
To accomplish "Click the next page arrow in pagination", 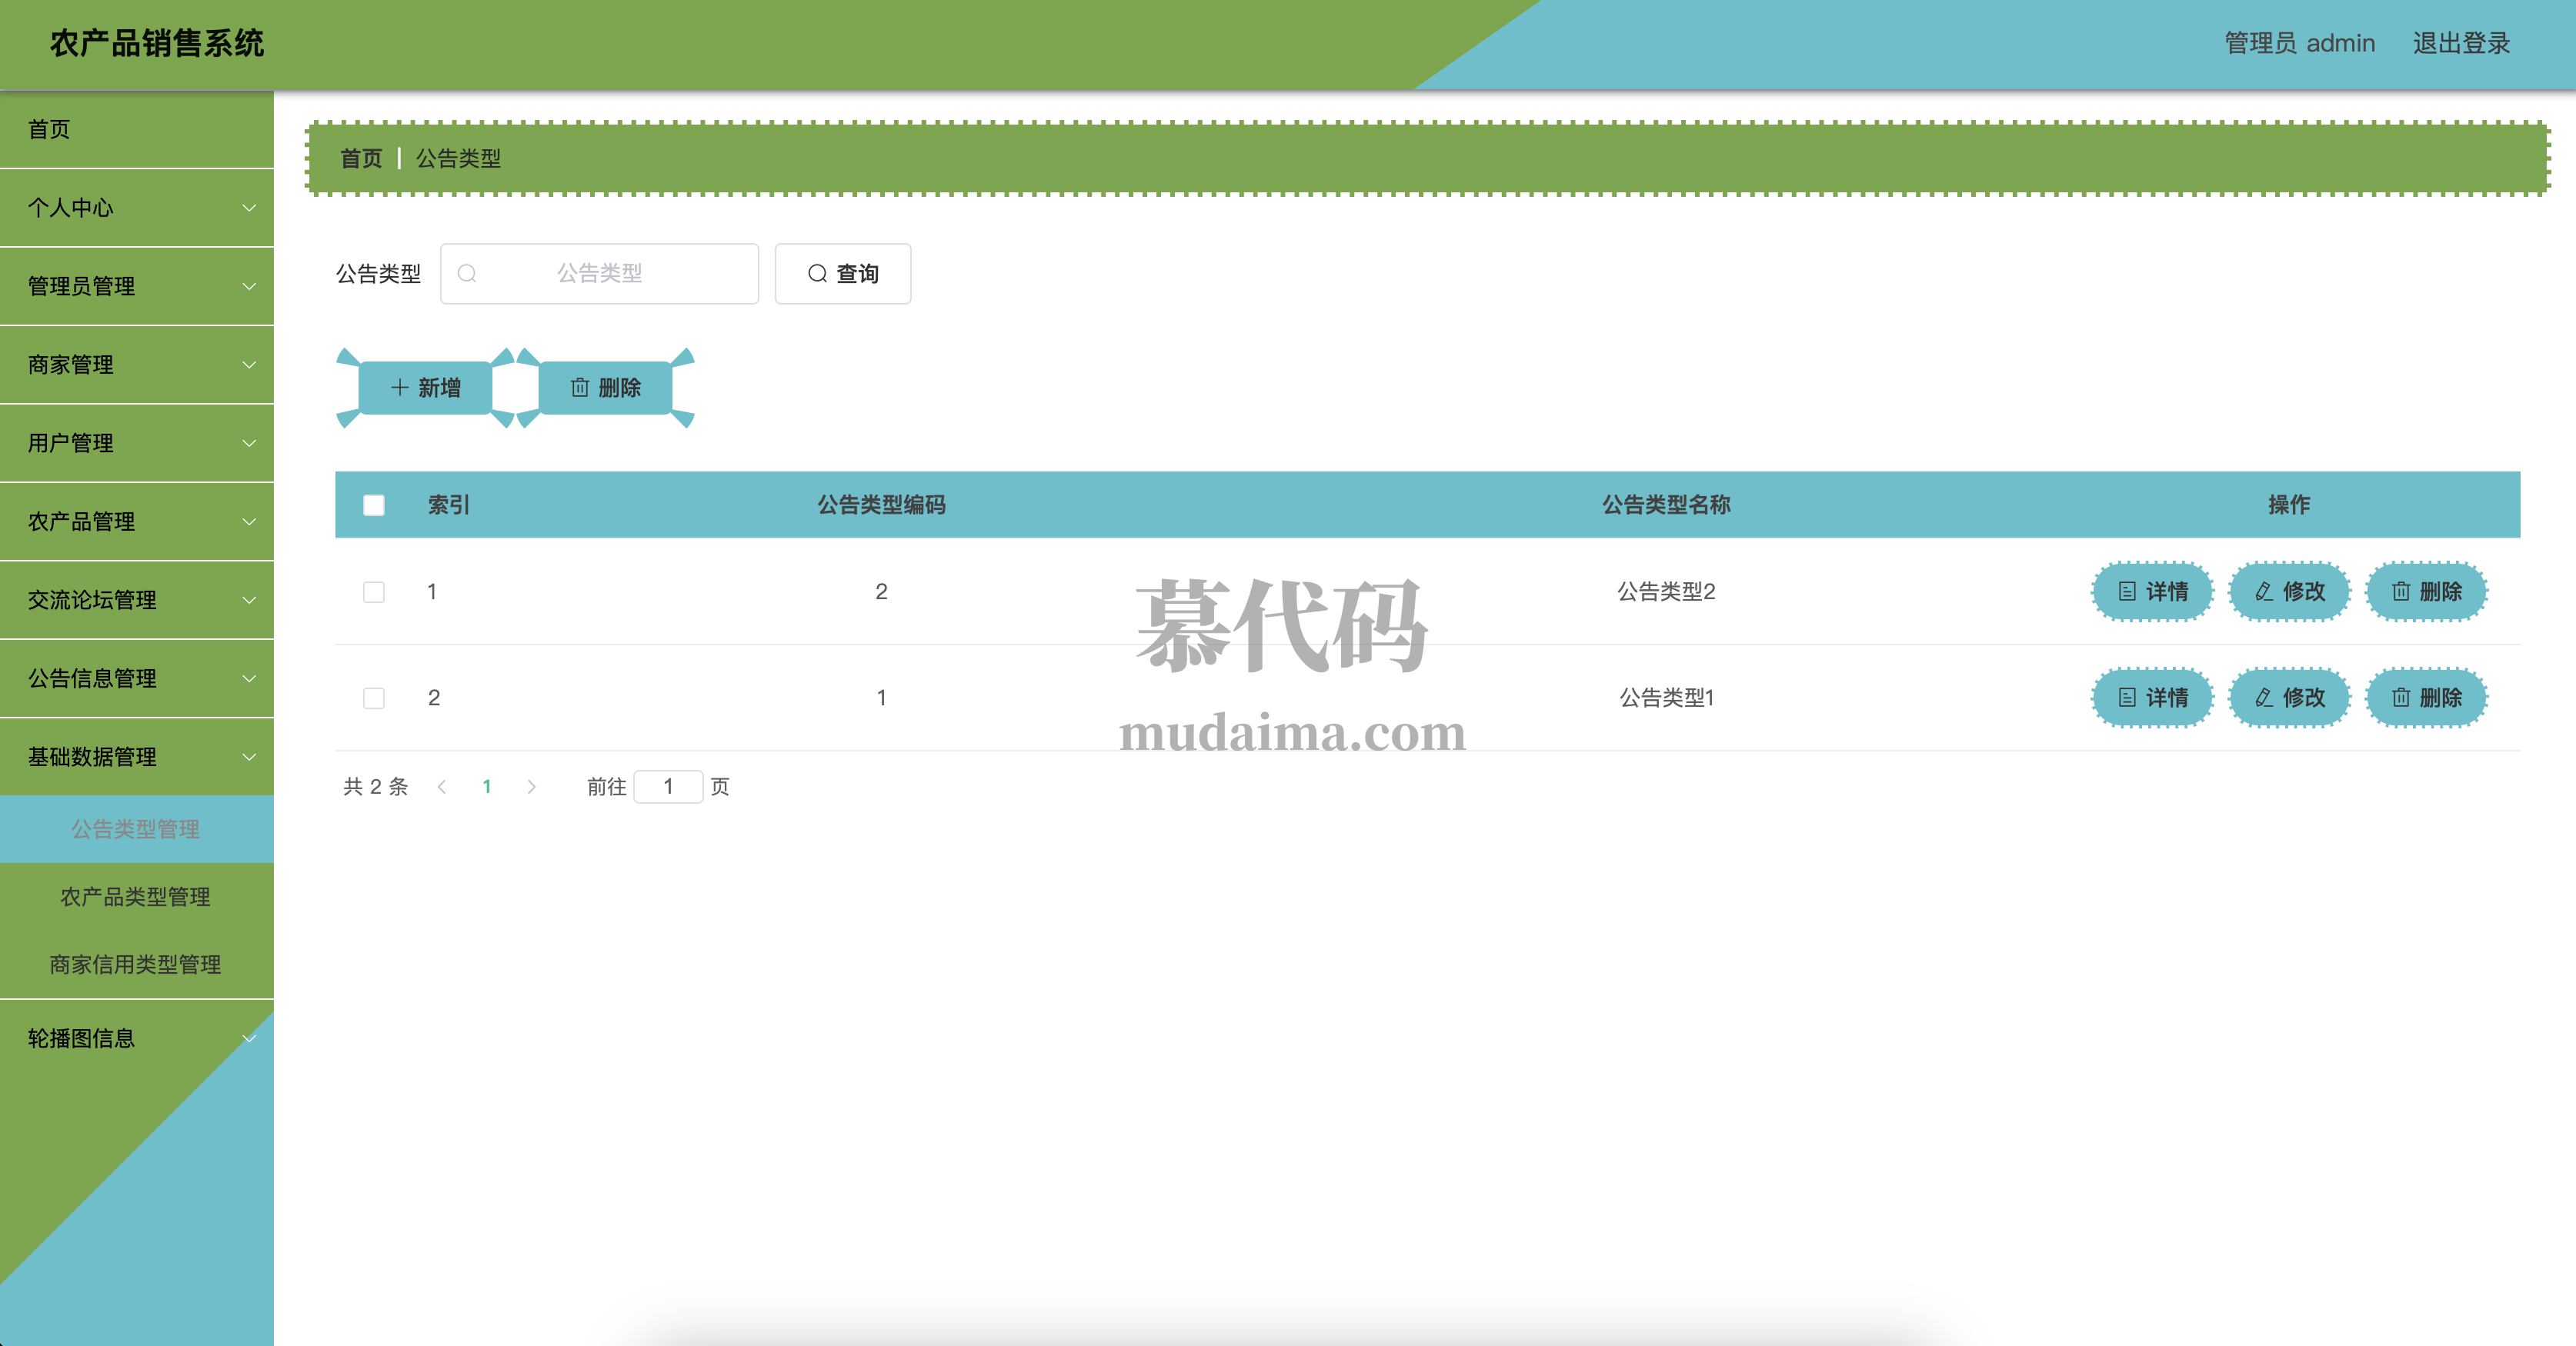I will [x=531, y=787].
